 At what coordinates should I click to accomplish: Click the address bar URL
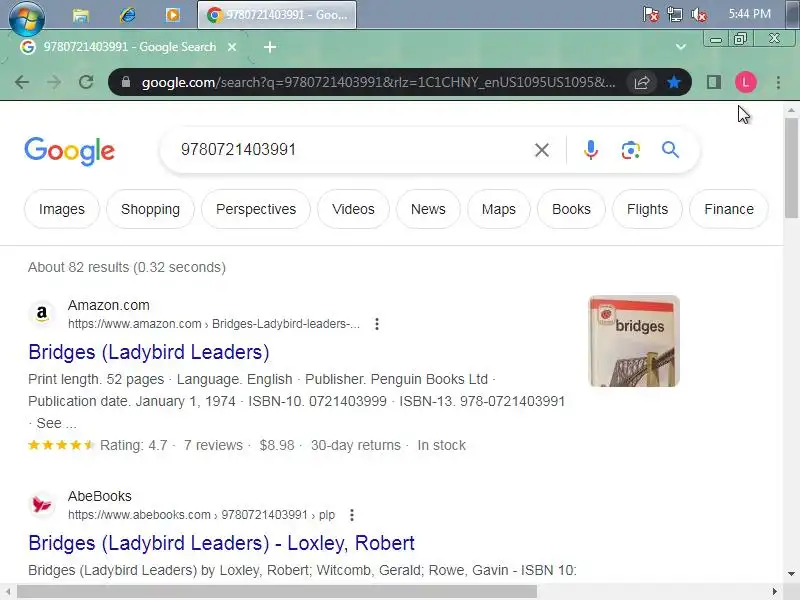tap(379, 82)
